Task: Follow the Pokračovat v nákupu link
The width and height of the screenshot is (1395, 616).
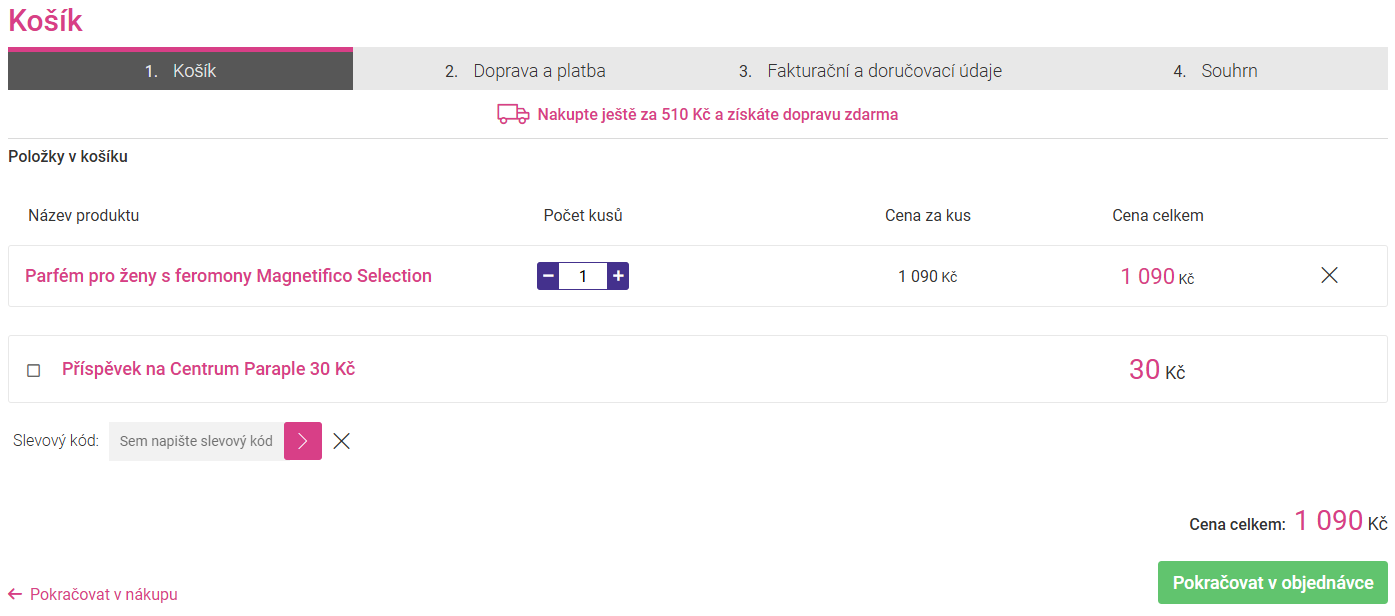Action: click(x=104, y=594)
